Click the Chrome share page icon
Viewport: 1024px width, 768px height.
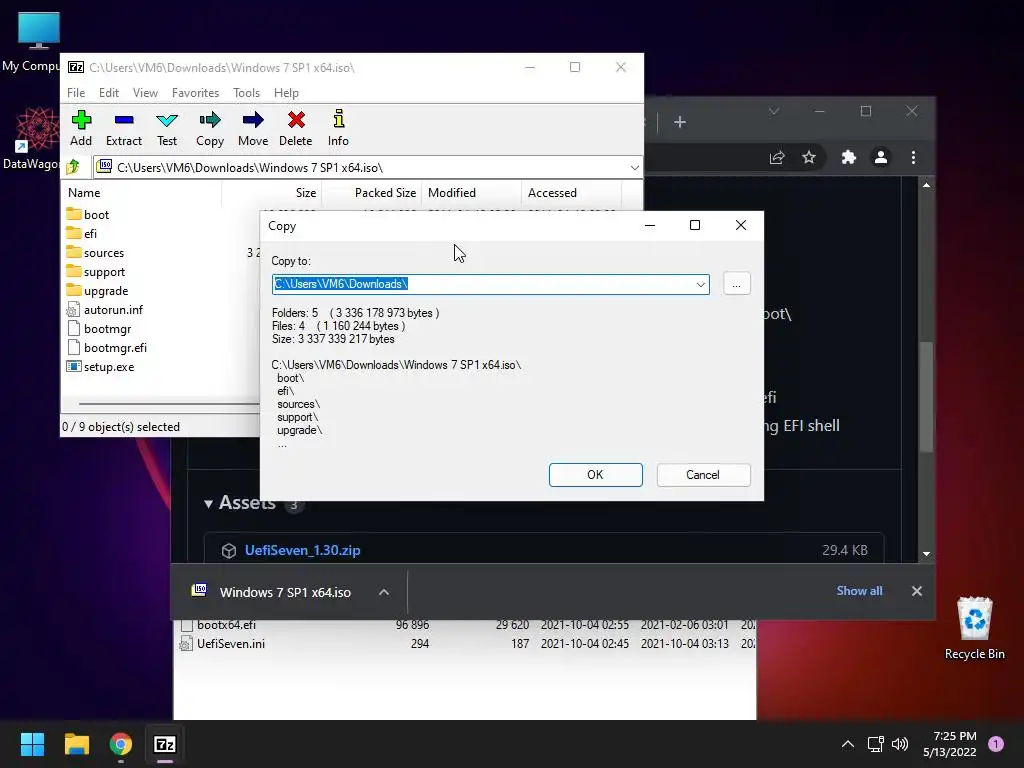[776, 157]
